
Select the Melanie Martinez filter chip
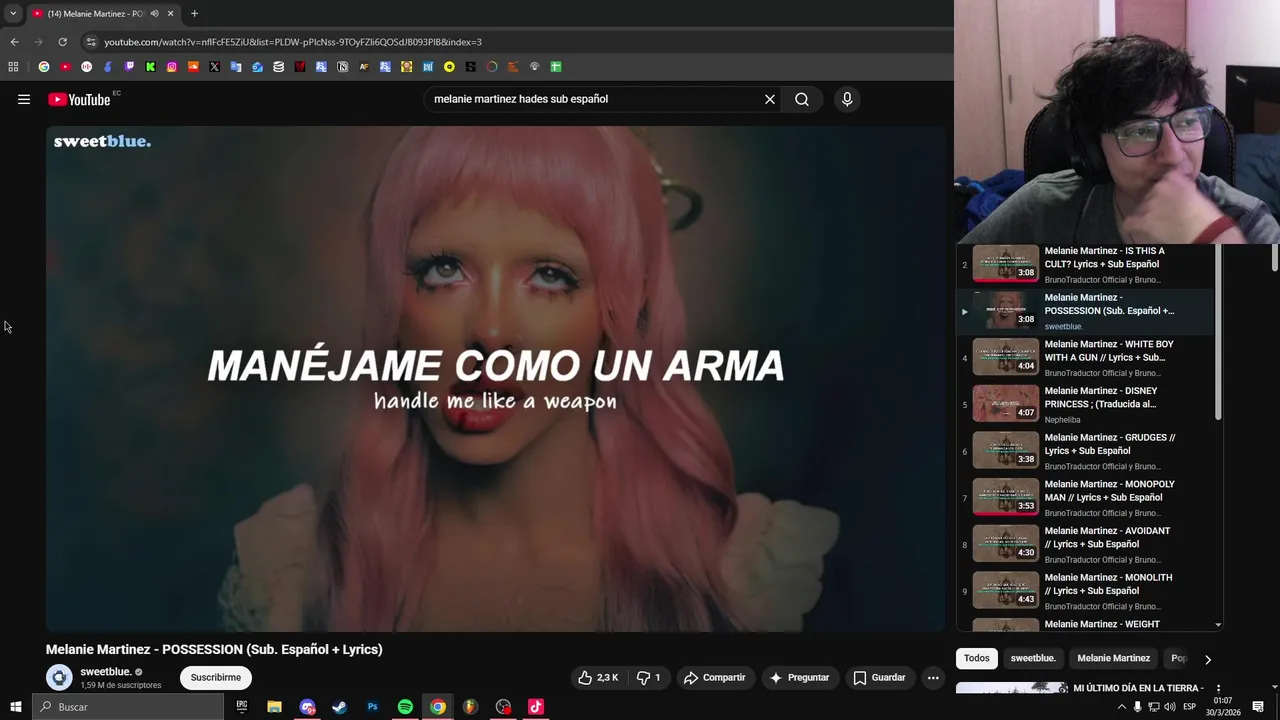1113,658
